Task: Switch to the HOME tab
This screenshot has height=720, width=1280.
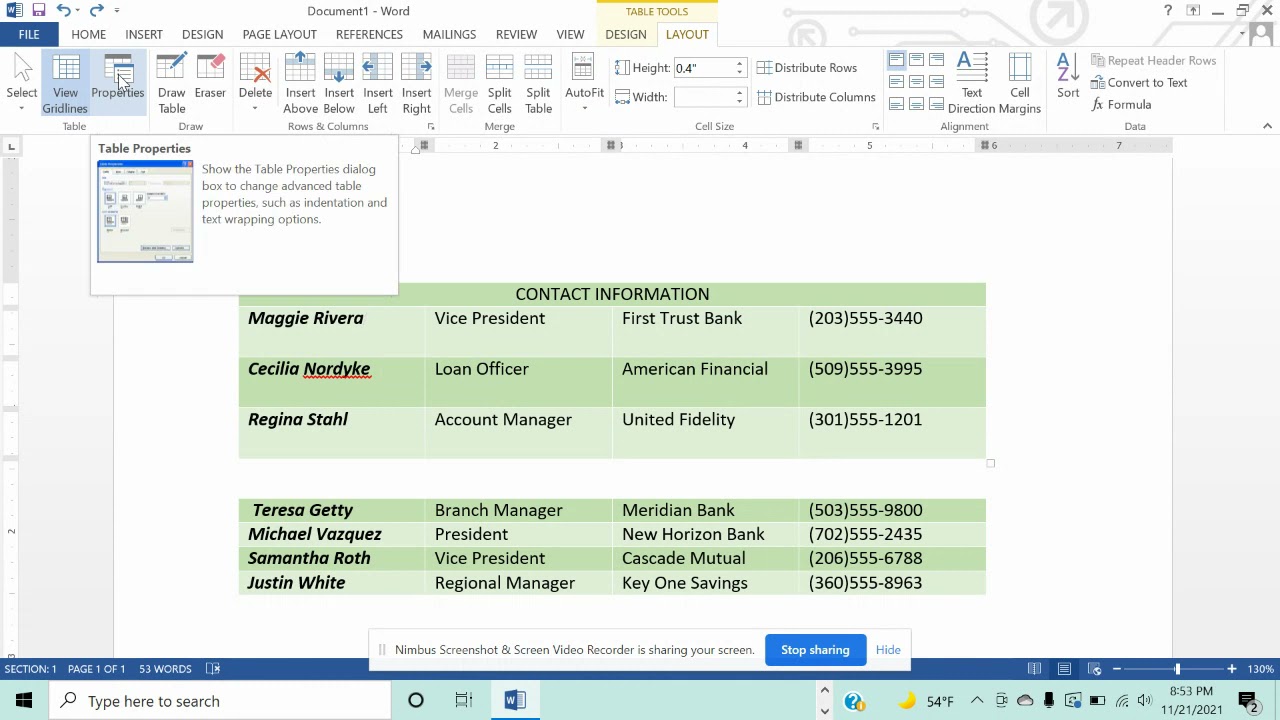Action: [88, 34]
